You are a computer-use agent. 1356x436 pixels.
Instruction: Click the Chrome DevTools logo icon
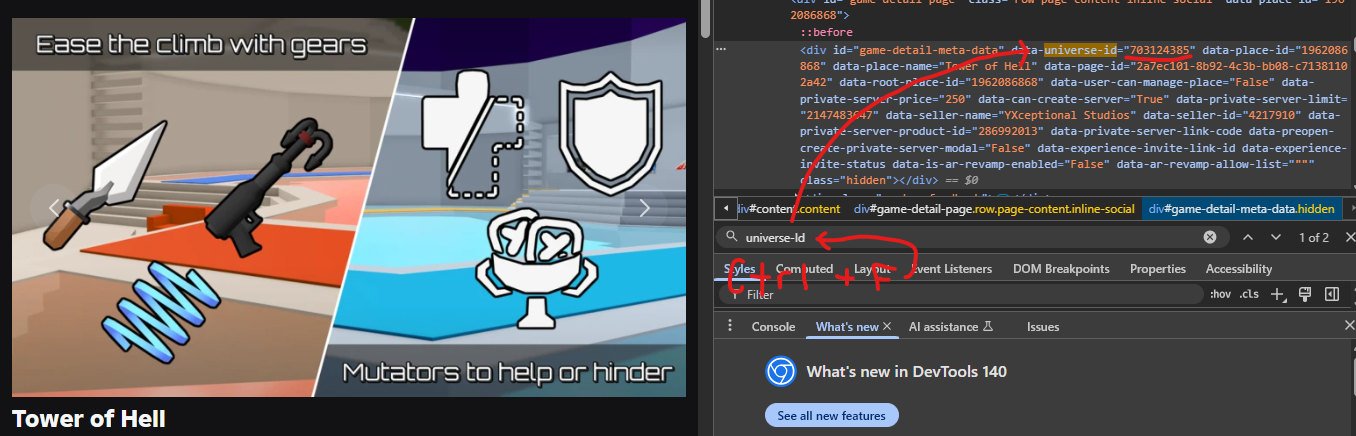tap(780, 372)
